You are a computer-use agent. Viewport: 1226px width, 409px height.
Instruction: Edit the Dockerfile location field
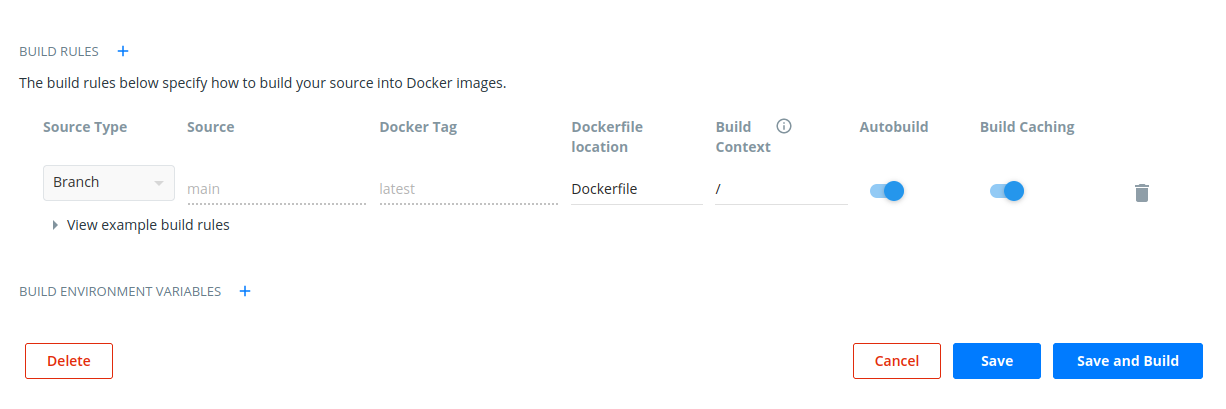pyautogui.click(x=636, y=188)
